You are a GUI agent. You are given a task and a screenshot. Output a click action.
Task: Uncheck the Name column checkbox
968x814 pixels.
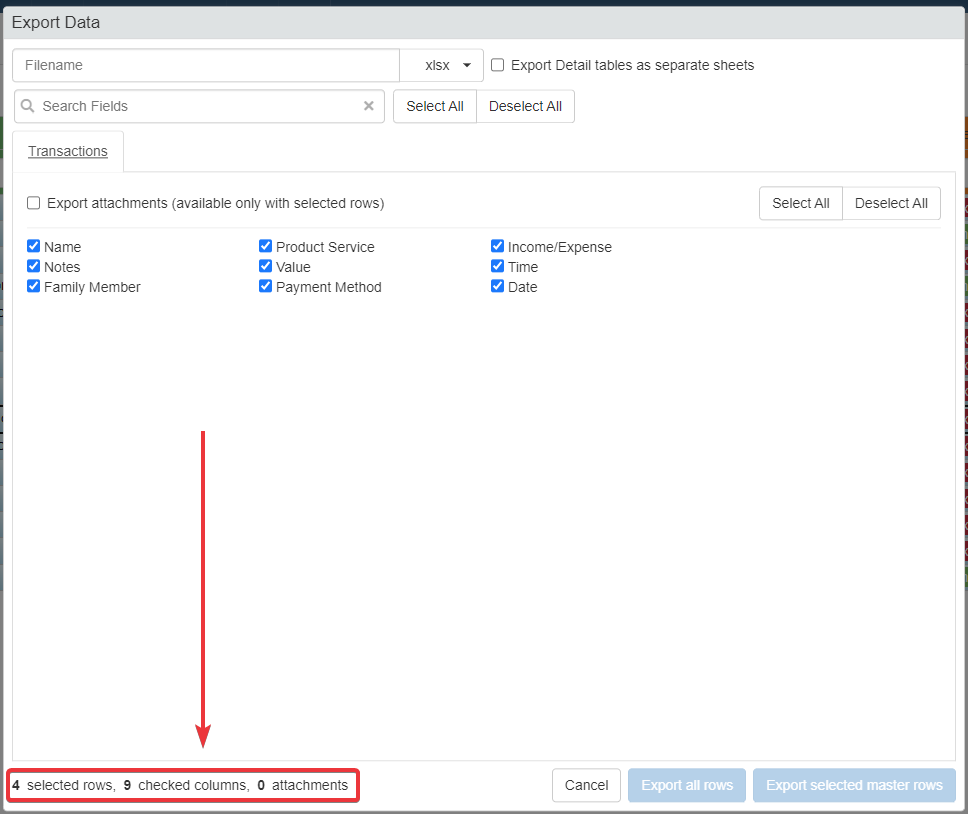pos(34,247)
